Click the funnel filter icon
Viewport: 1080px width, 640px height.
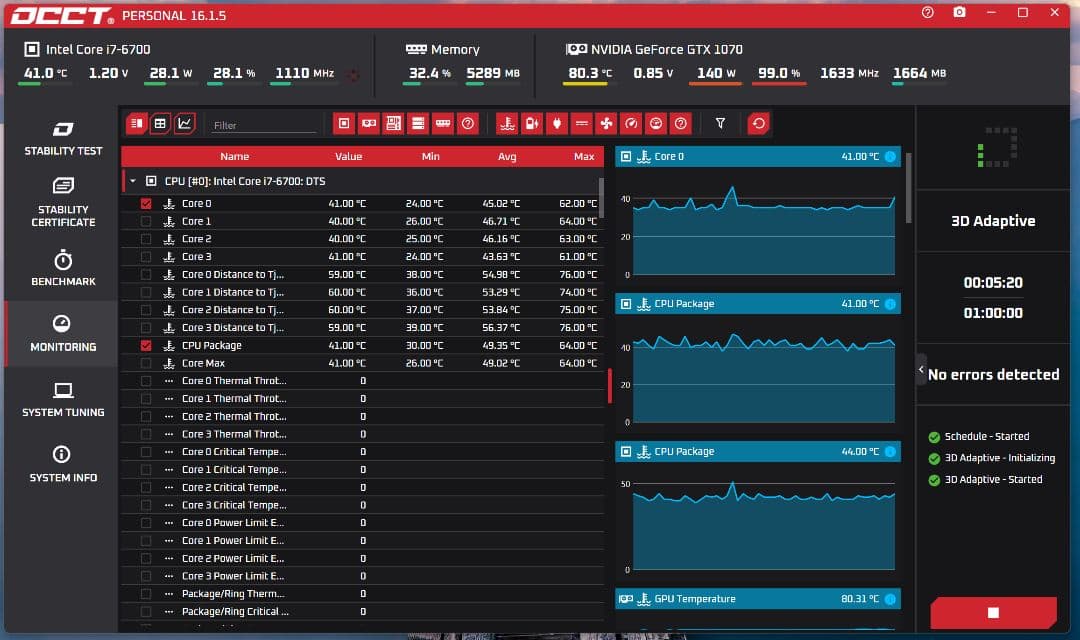tap(720, 123)
